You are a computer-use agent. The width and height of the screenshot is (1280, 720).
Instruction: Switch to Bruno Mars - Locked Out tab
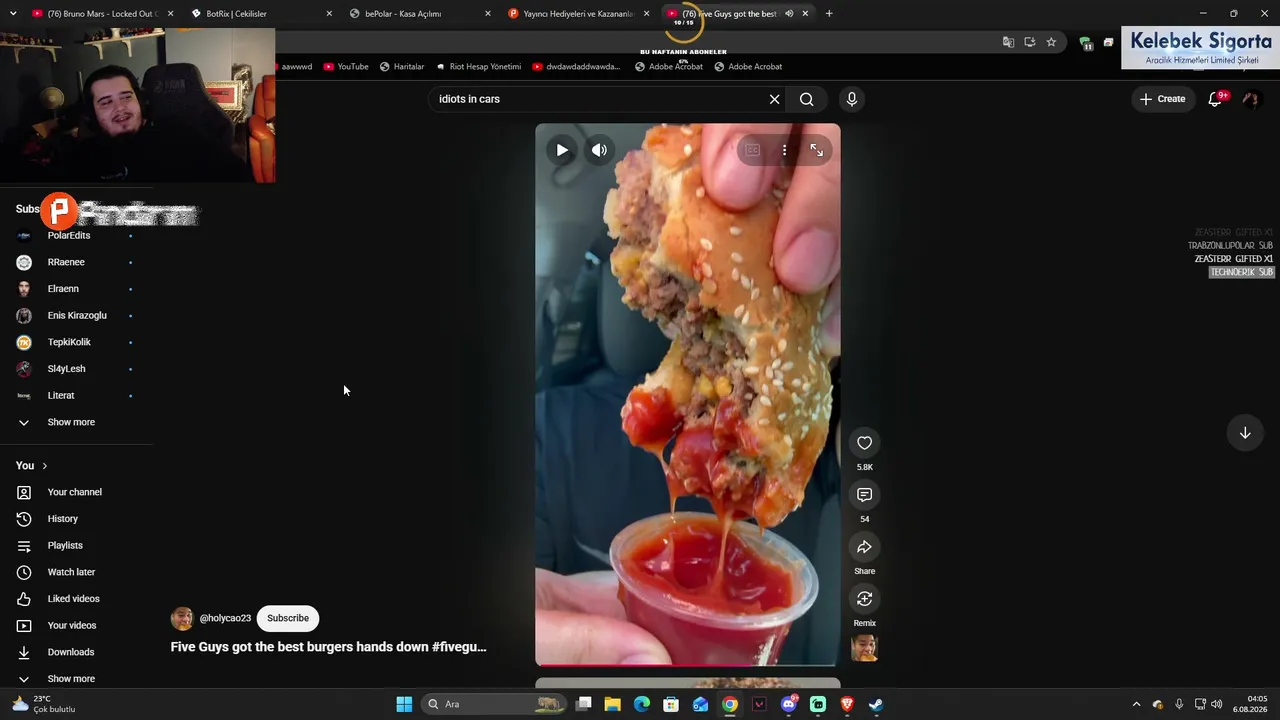[101, 14]
